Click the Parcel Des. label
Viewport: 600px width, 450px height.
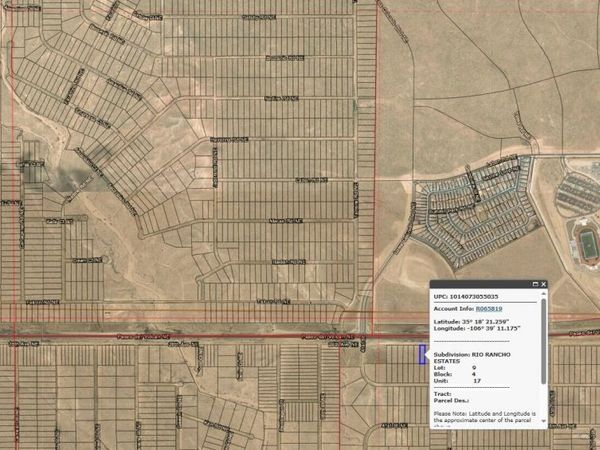[452, 401]
